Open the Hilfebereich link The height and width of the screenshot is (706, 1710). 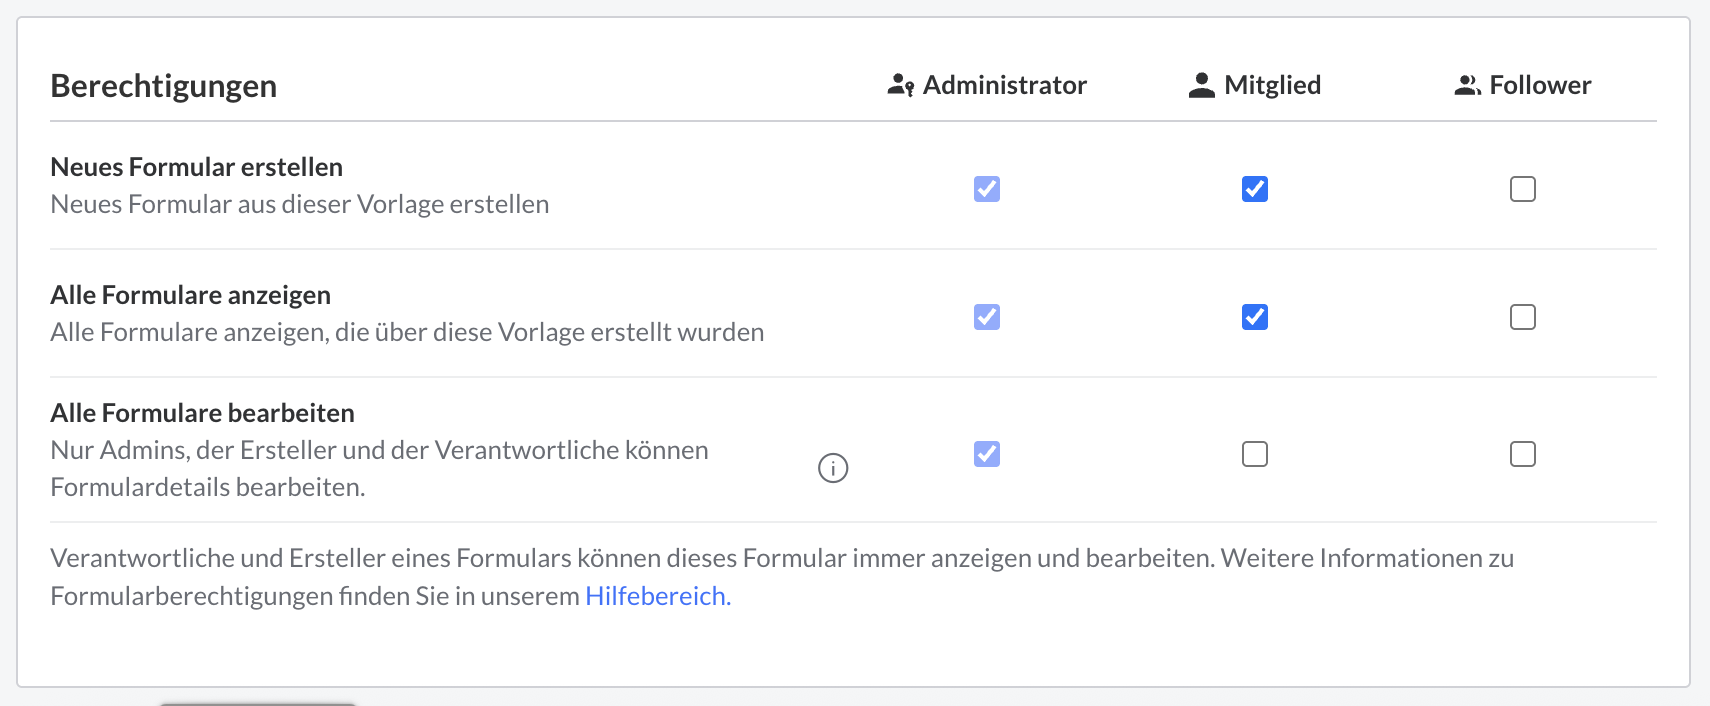tap(658, 596)
